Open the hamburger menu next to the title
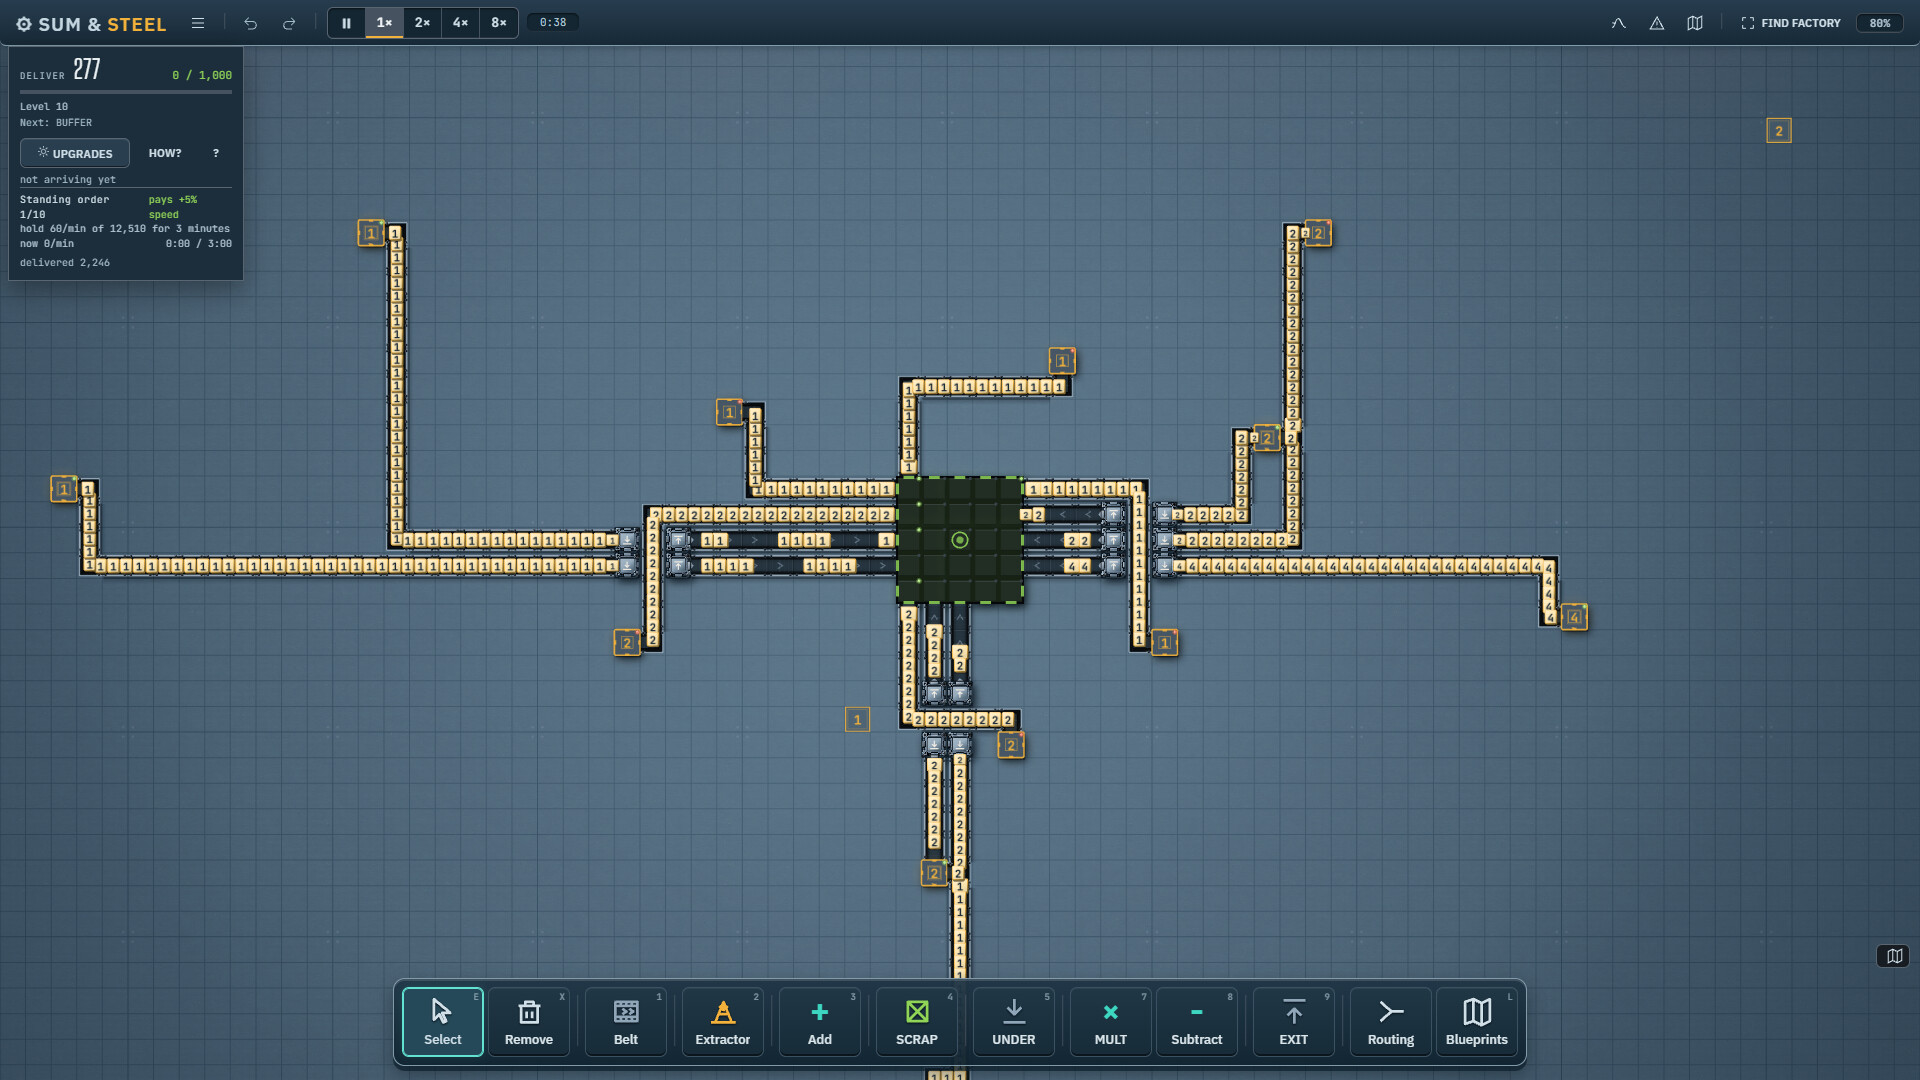1920x1080 pixels. 198,23
